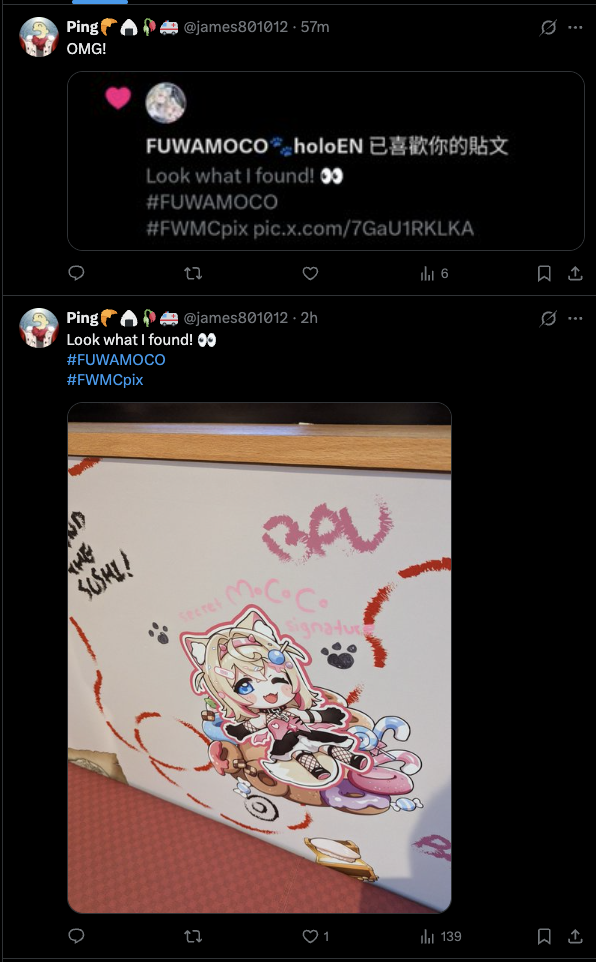Bookmark the Mococo photo post
Image resolution: width=596 pixels, height=962 pixels.
tap(544, 936)
